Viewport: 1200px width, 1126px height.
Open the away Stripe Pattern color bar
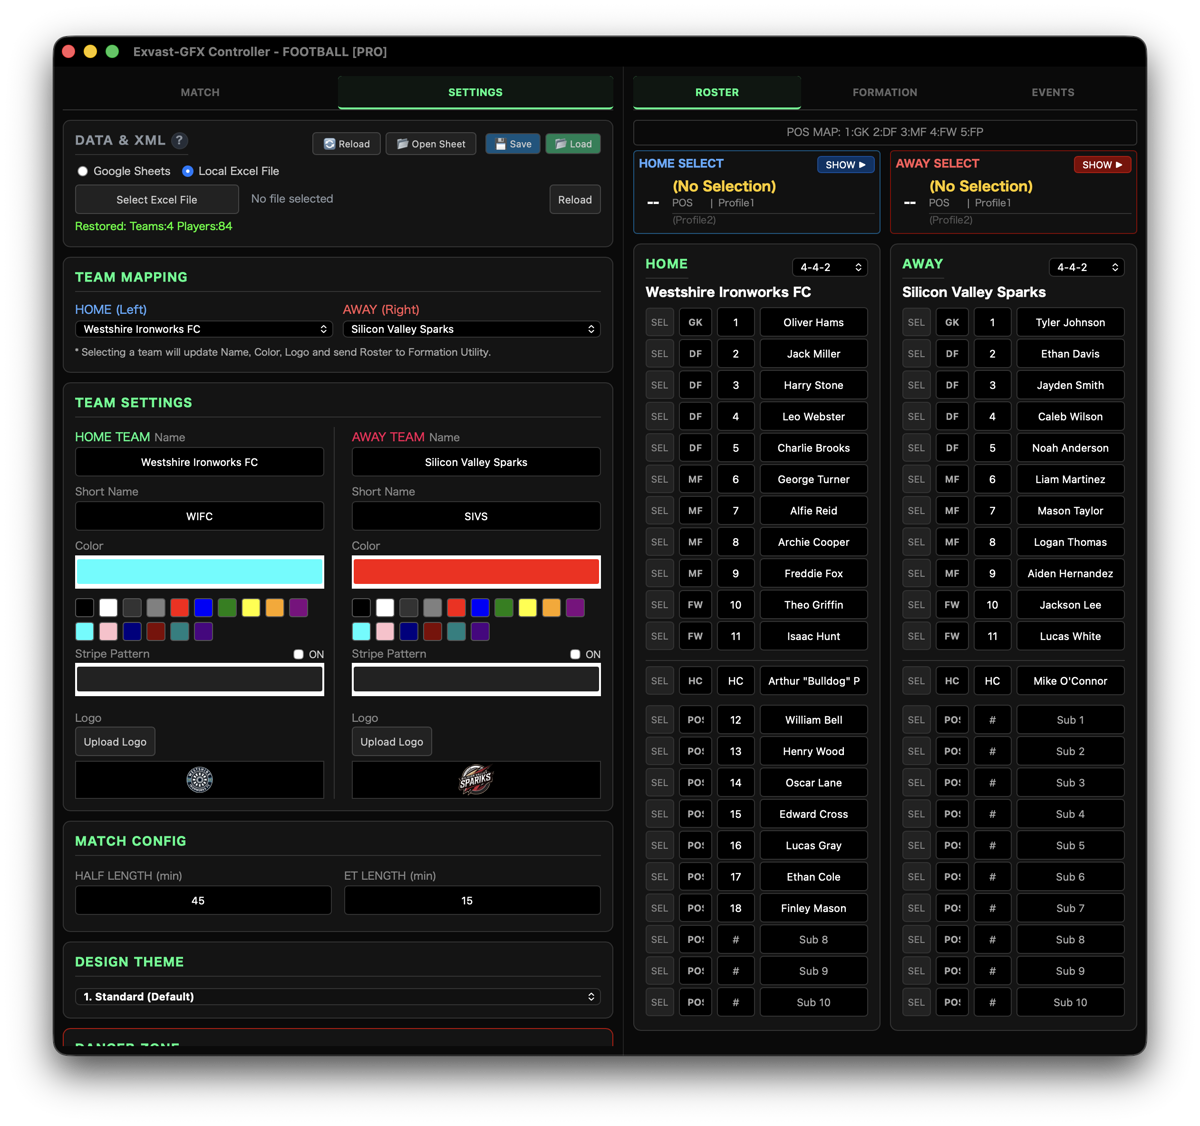[476, 679]
